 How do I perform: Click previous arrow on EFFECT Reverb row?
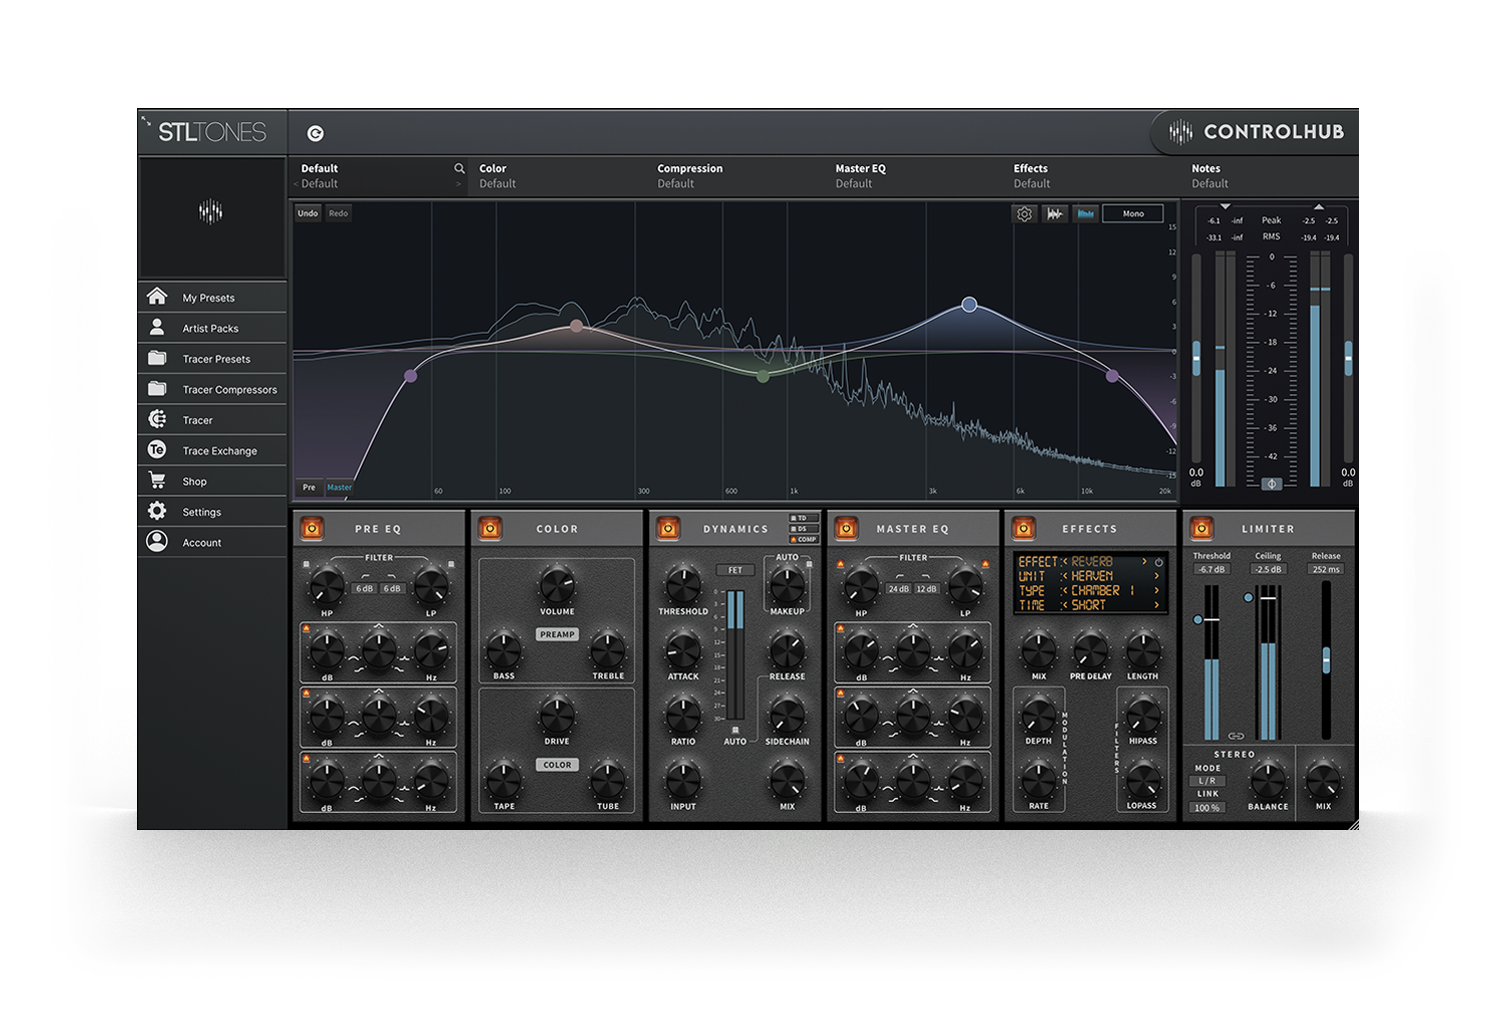[x=1065, y=562]
